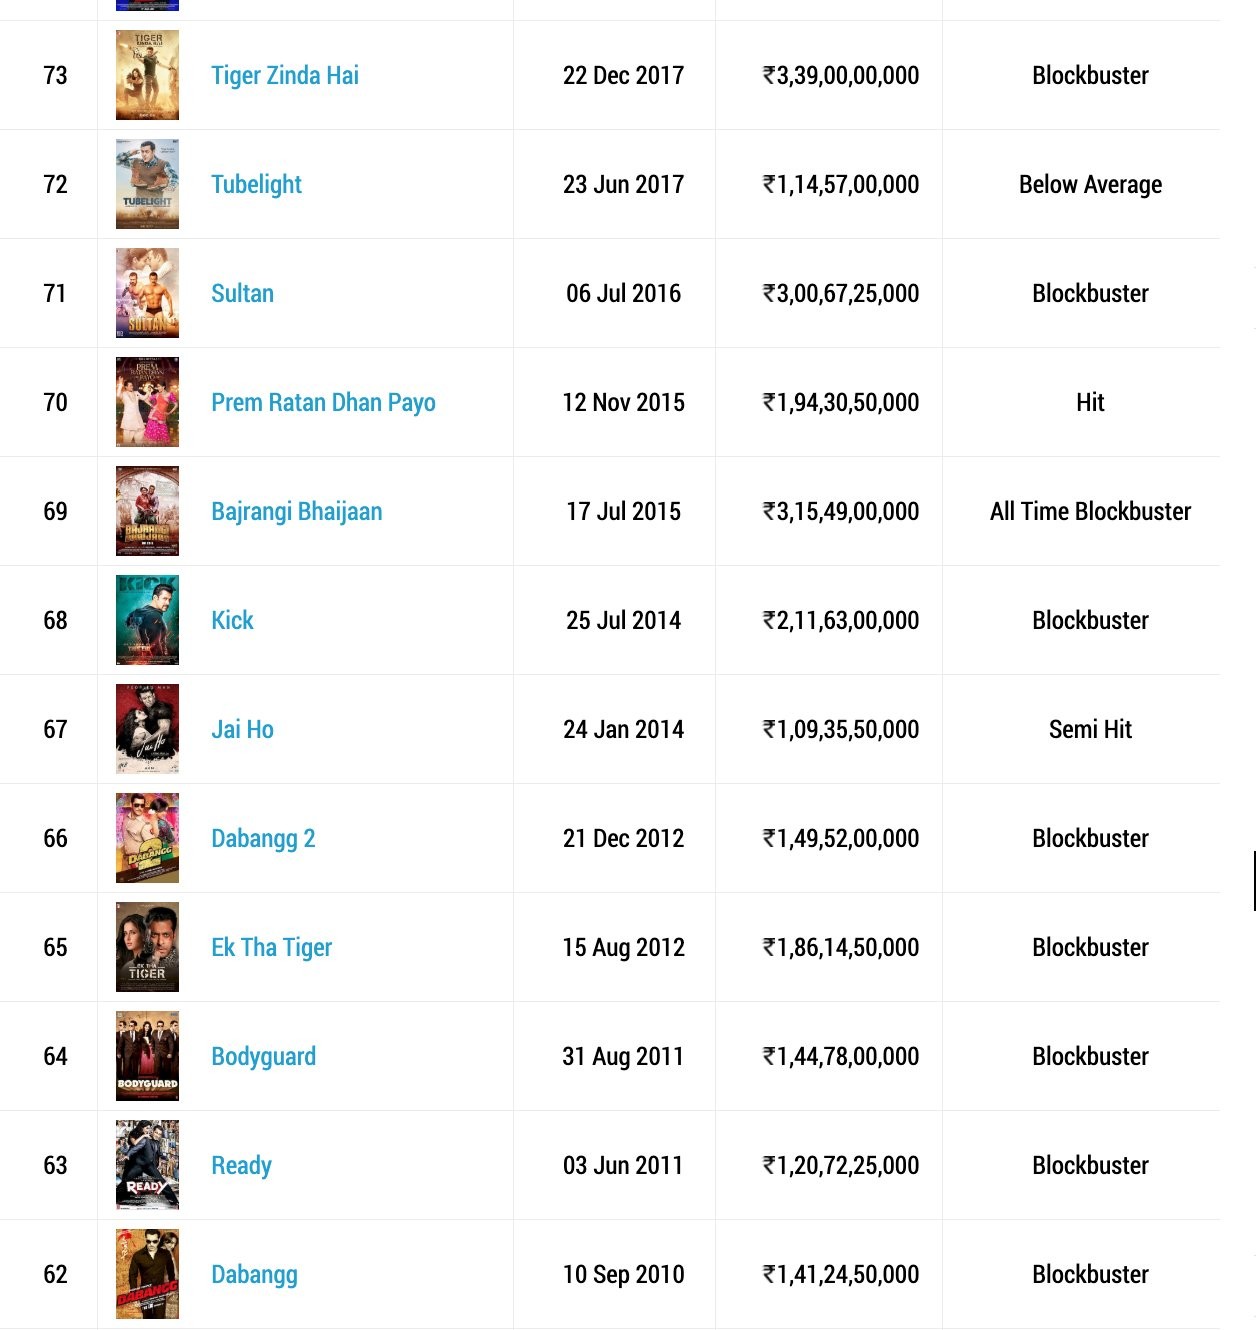Click the Dabangg 2 poster thumbnail

[x=147, y=838]
